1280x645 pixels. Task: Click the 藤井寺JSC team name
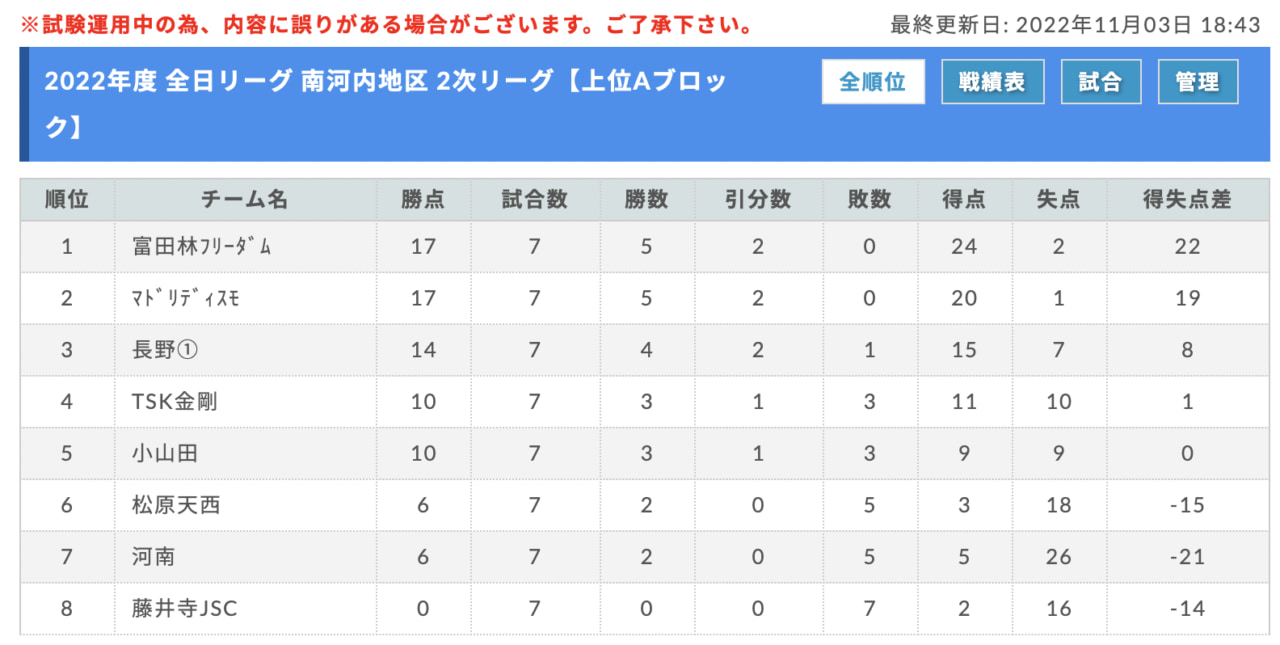click(x=185, y=609)
